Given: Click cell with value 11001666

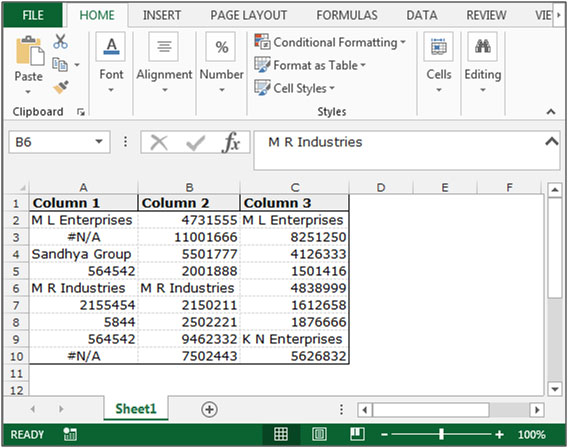Looking at the screenshot, I should [189, 237].
